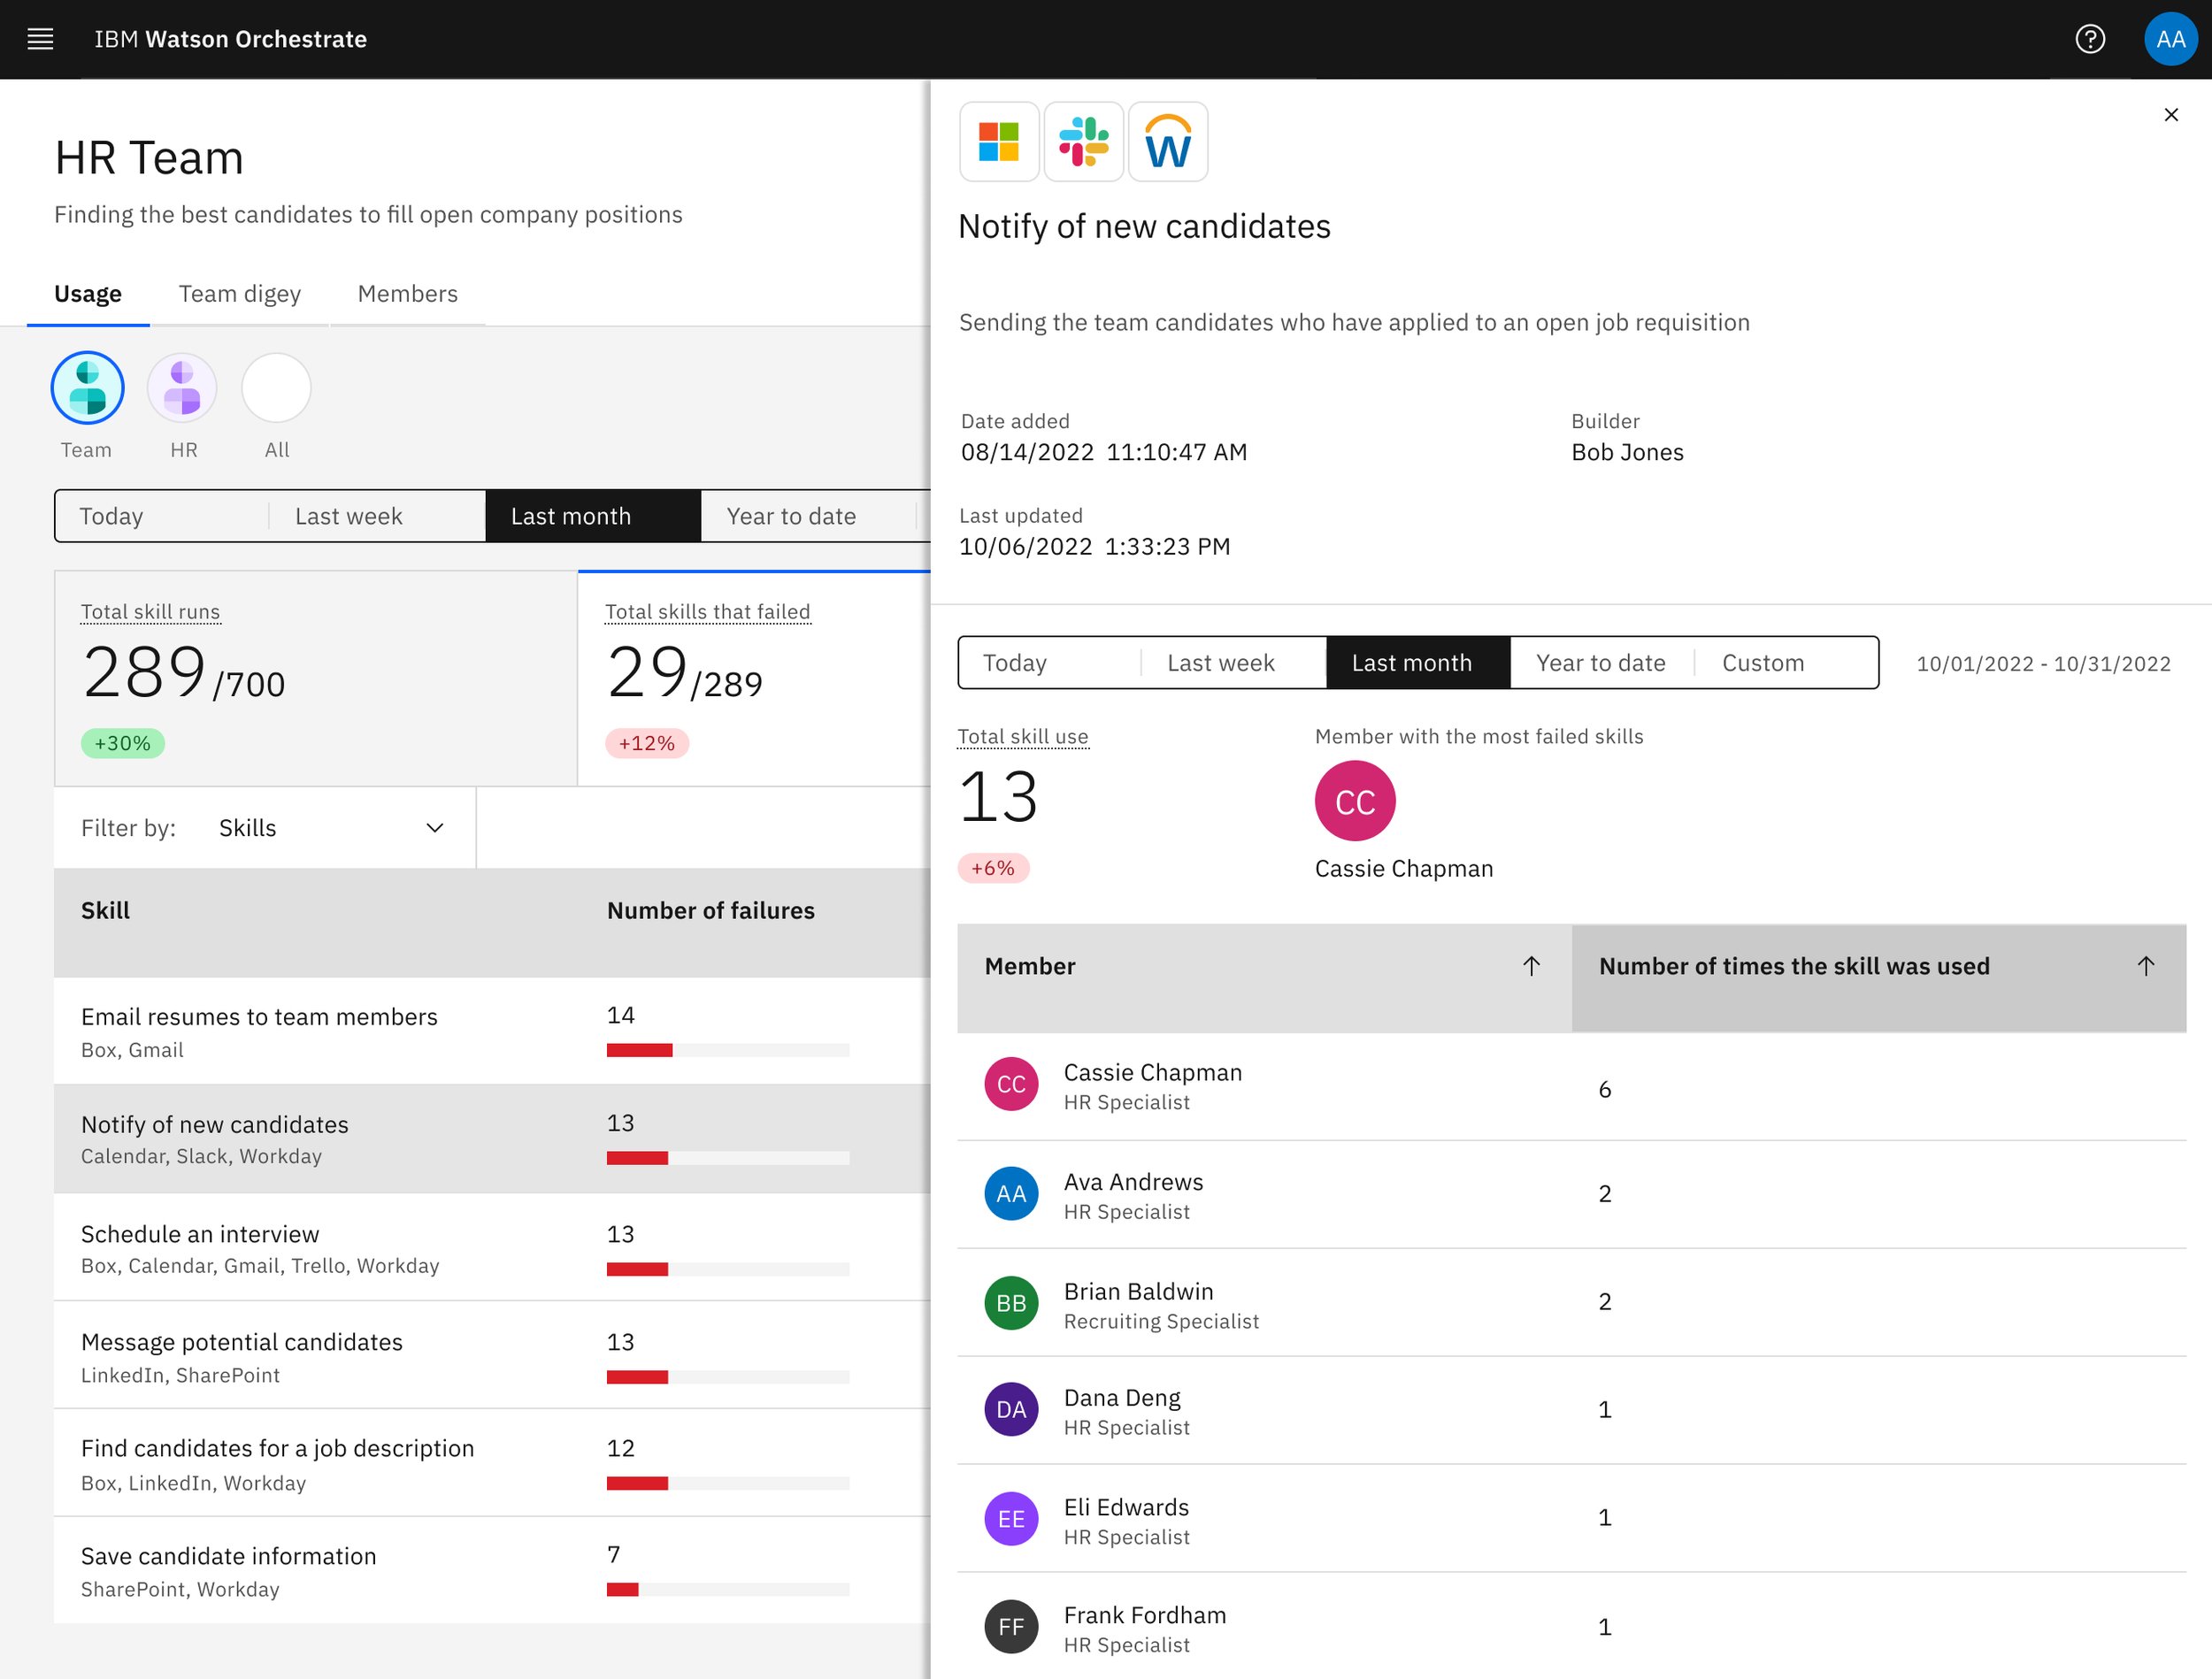2212x1679 pixels.
Task: Open the AA user profile avatar in the header
Action: (x=2170, y=39)
